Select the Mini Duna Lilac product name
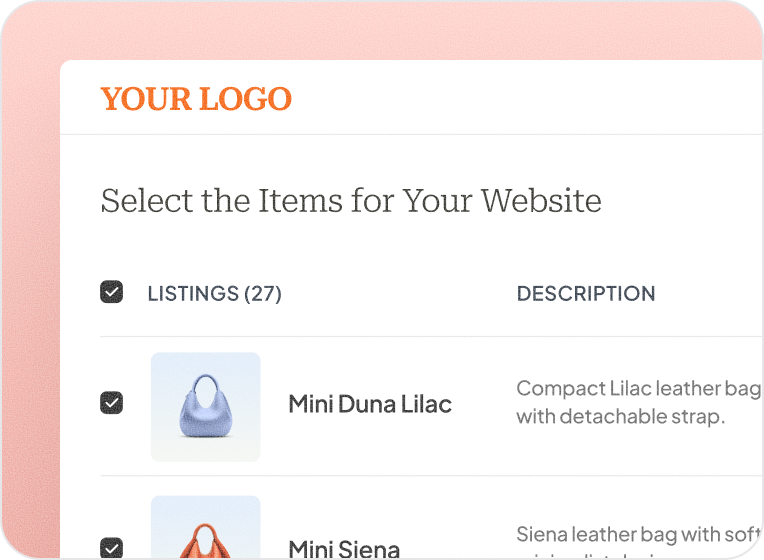This screenshot has width=764, height=560. 370,404
